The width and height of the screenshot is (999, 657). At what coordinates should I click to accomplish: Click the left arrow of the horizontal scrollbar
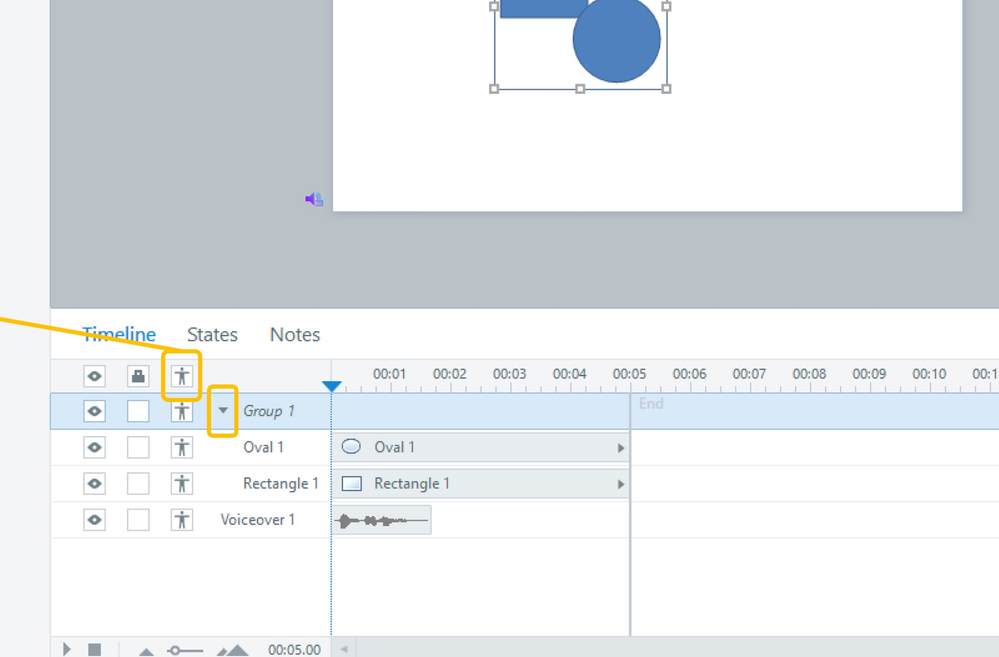point(344,649)
